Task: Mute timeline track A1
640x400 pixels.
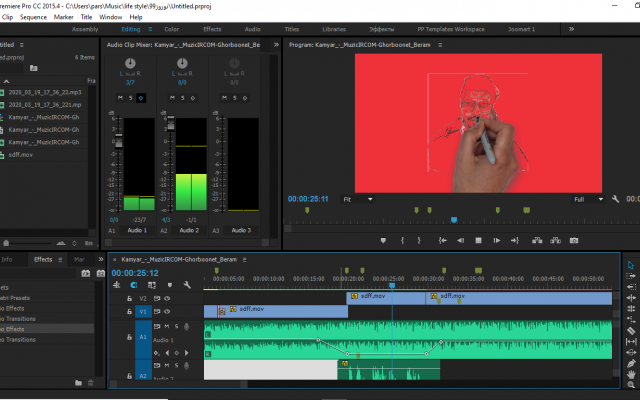Action: point(167,326)
